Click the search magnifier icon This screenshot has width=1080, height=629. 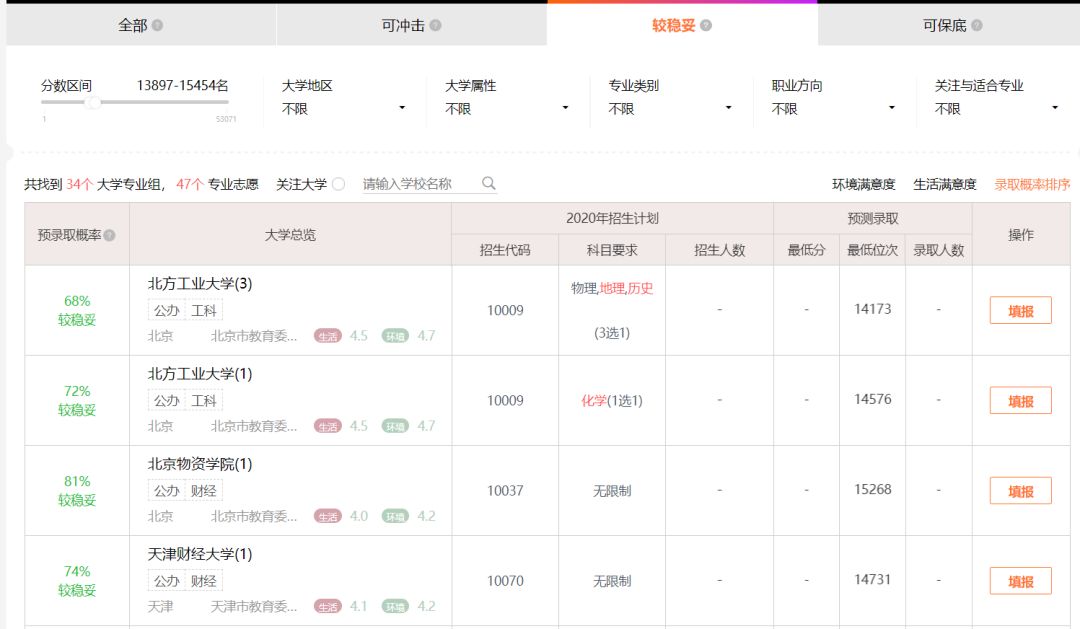(x=488, y=183)
